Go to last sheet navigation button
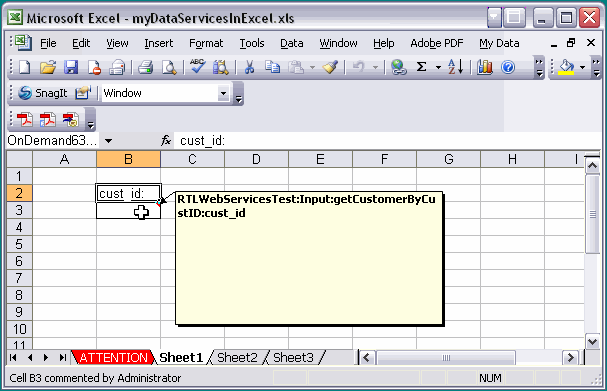The width and height of the screenshot is (607, 391). coord(62,358)
